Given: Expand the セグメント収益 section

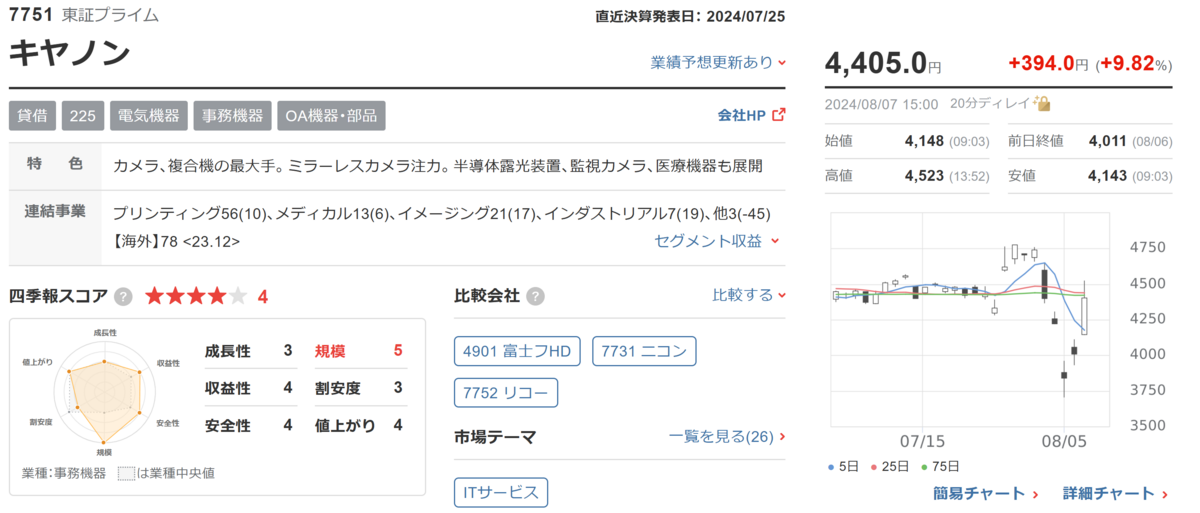Looking at the screenshot, I should coord(718,240).
